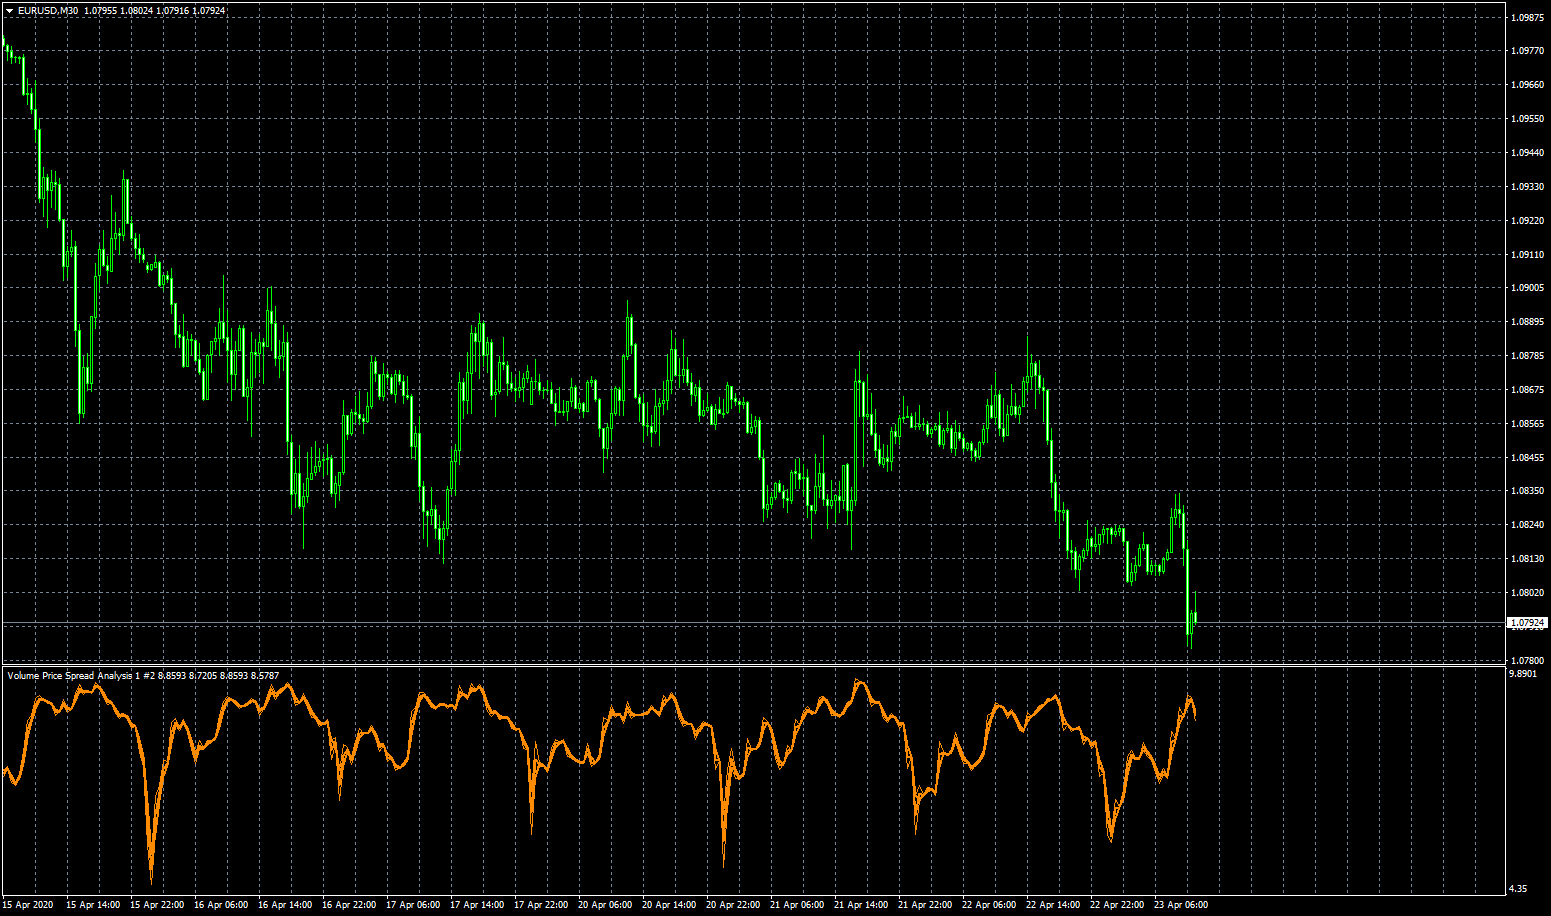
Task: Click the 20 Apr 06:00 time label
Action: (x=605, y=905)
